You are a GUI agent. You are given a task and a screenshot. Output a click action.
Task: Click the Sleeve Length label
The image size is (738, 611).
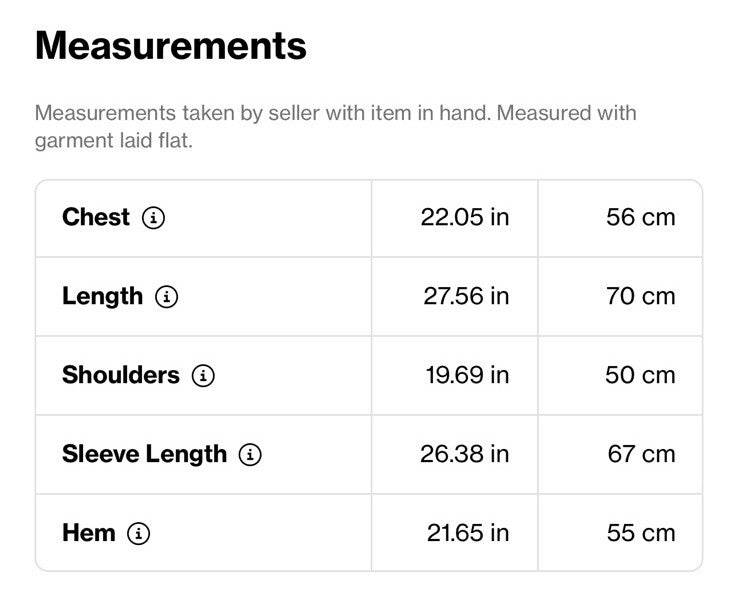pos(144,455)
